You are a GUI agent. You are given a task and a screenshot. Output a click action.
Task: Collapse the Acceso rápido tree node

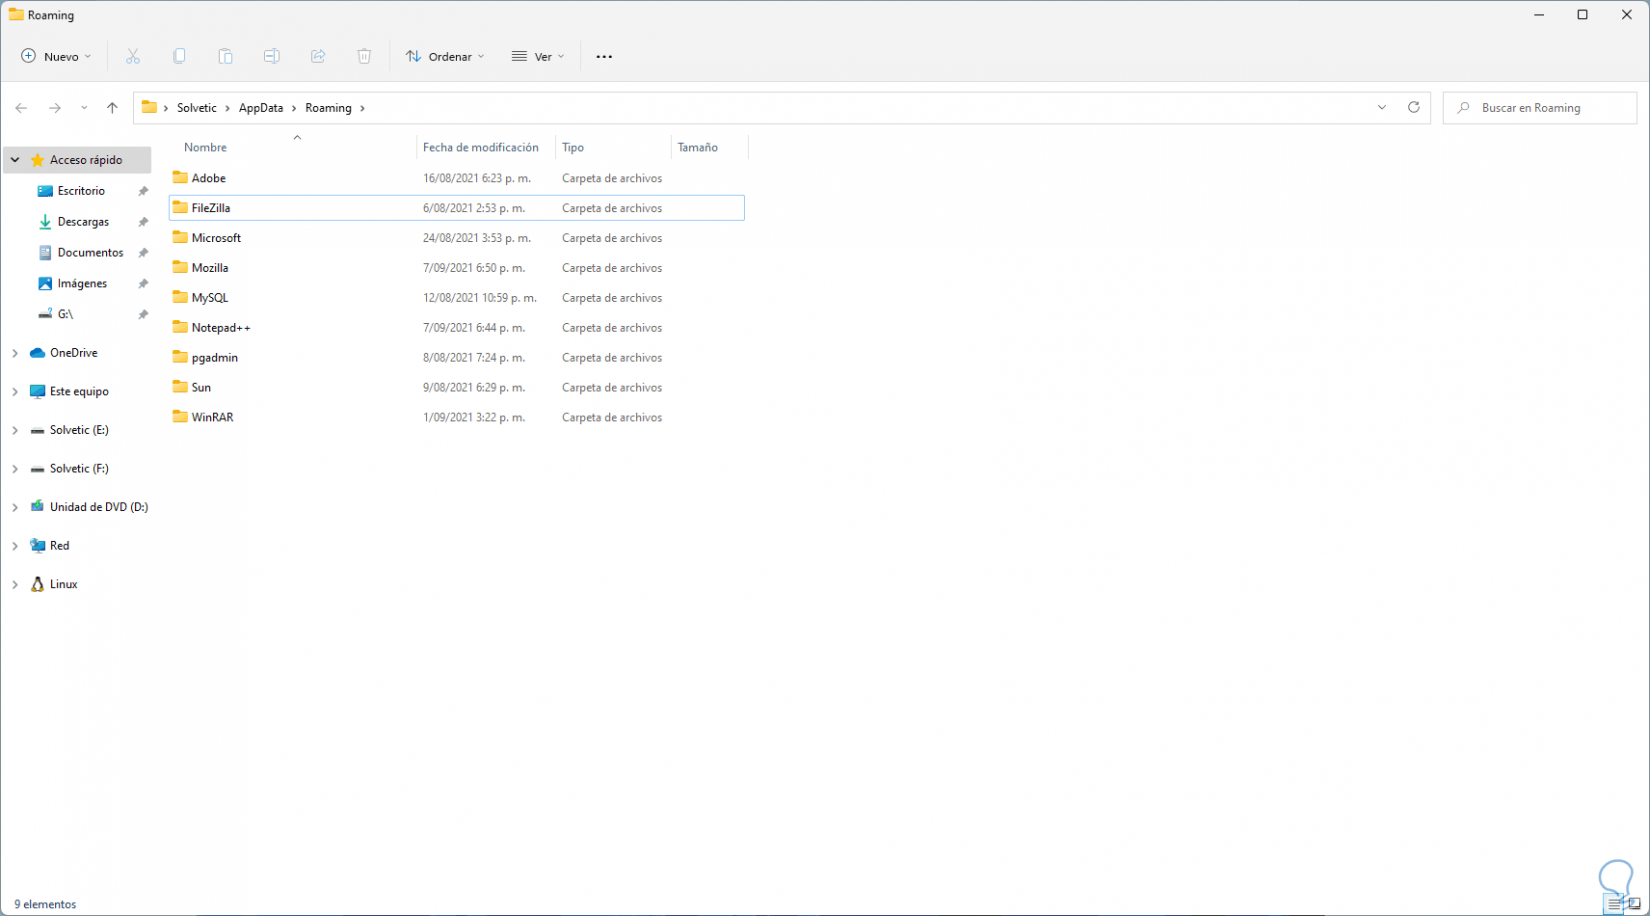coord(15,160)
